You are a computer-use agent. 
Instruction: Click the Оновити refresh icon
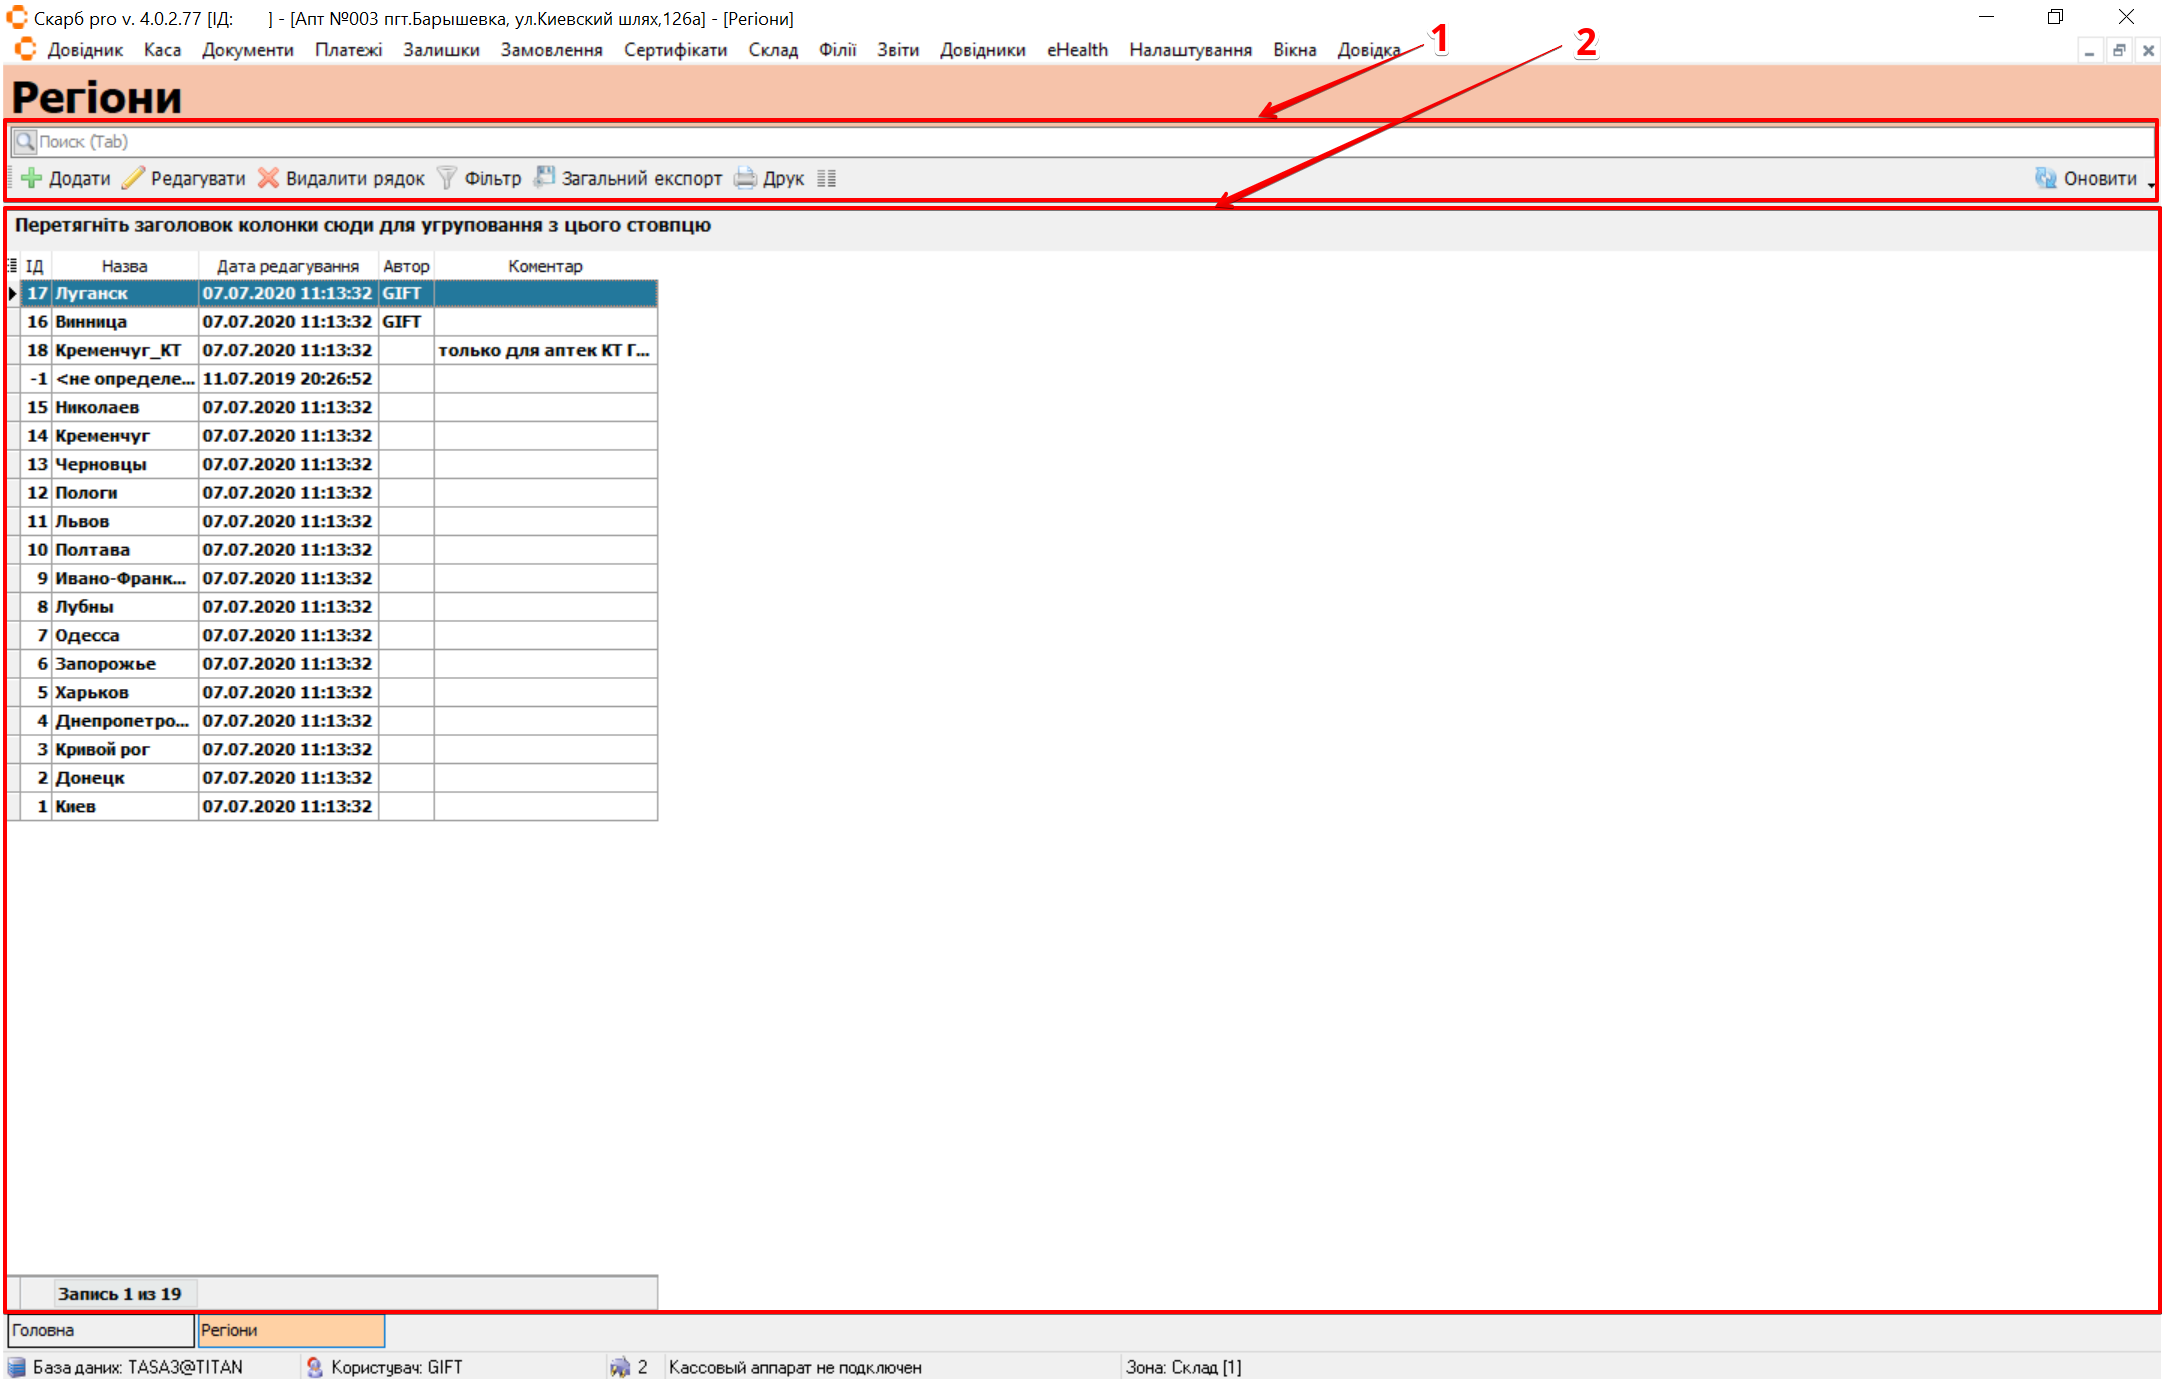[2045, 178]
